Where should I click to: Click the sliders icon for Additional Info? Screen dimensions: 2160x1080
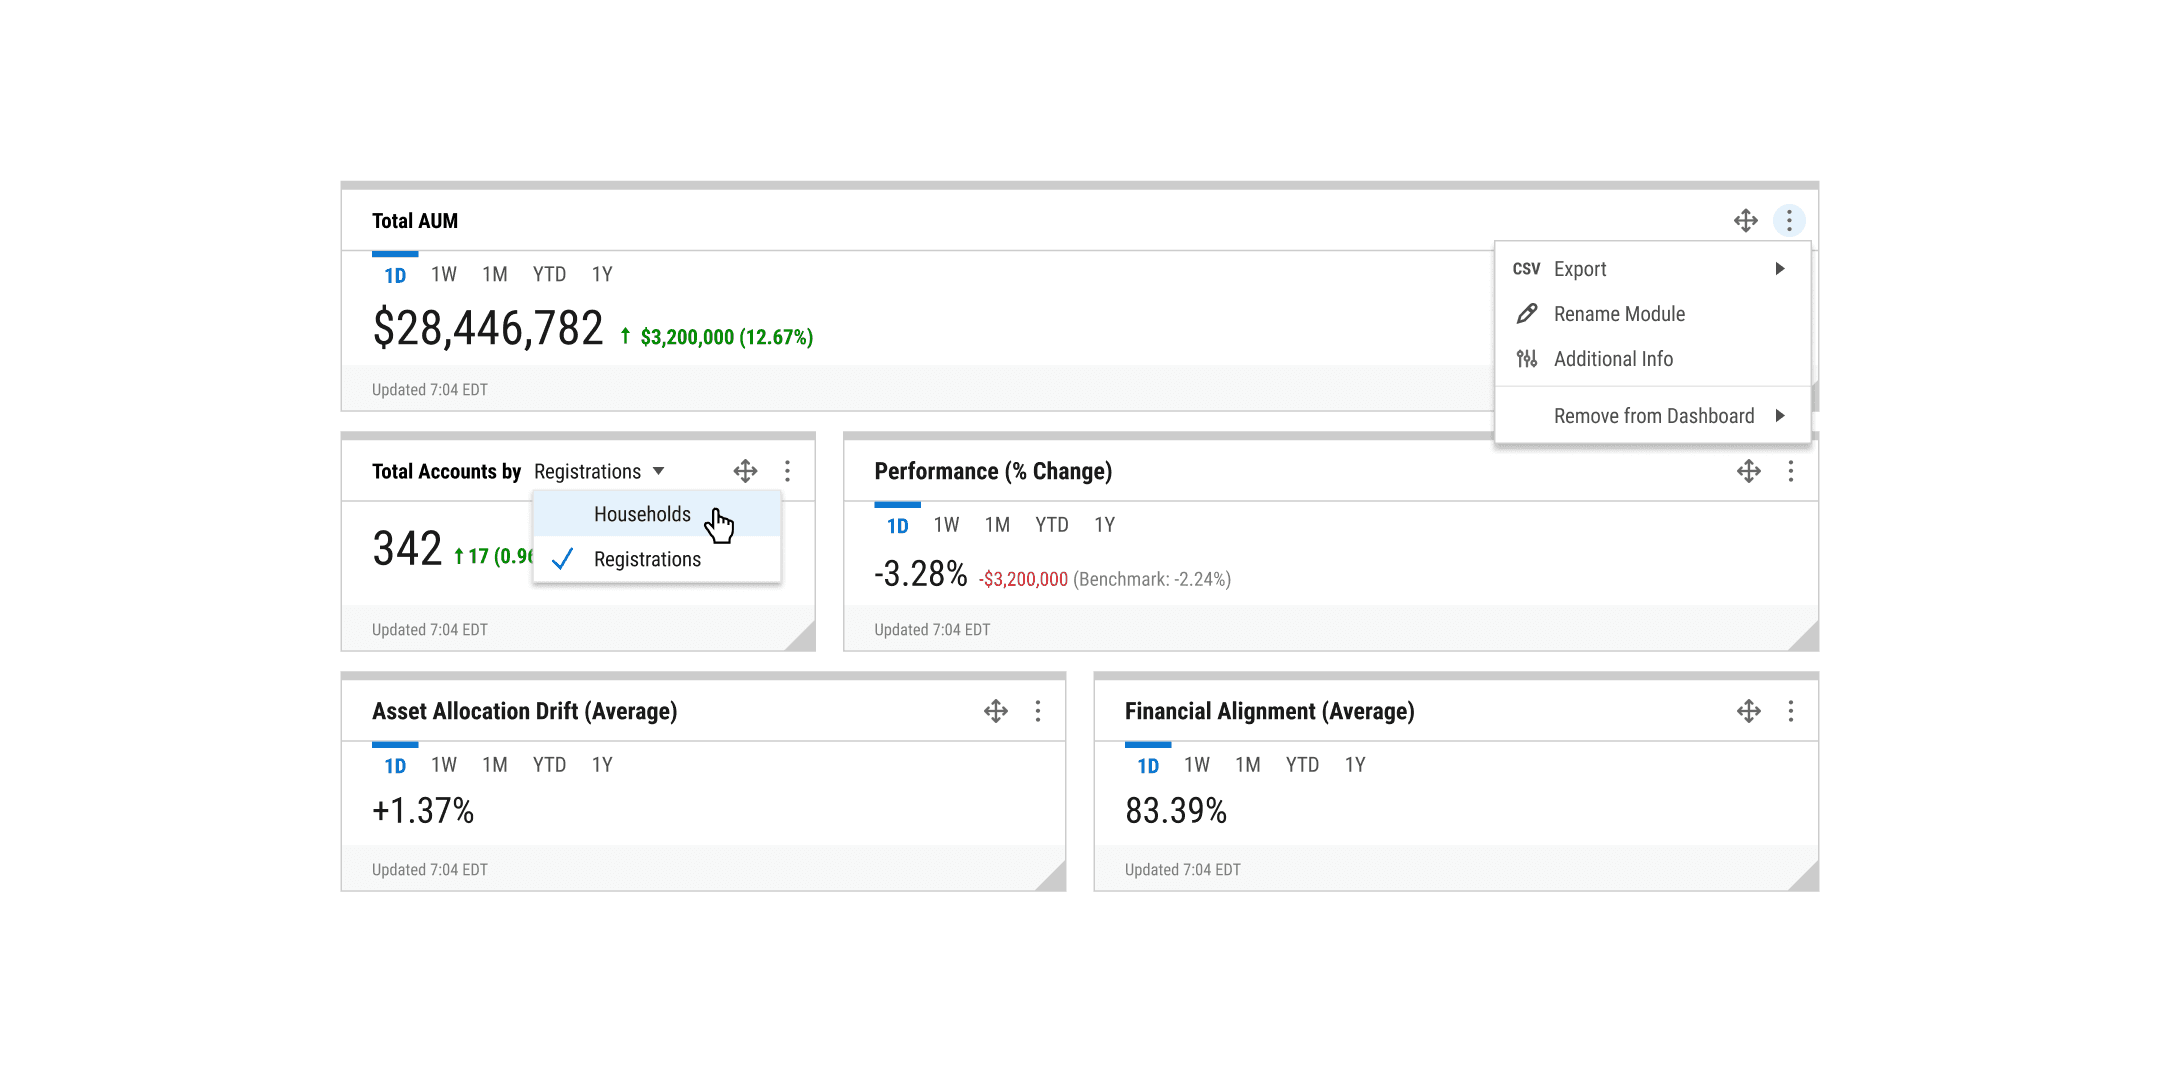coord(1526,359)
